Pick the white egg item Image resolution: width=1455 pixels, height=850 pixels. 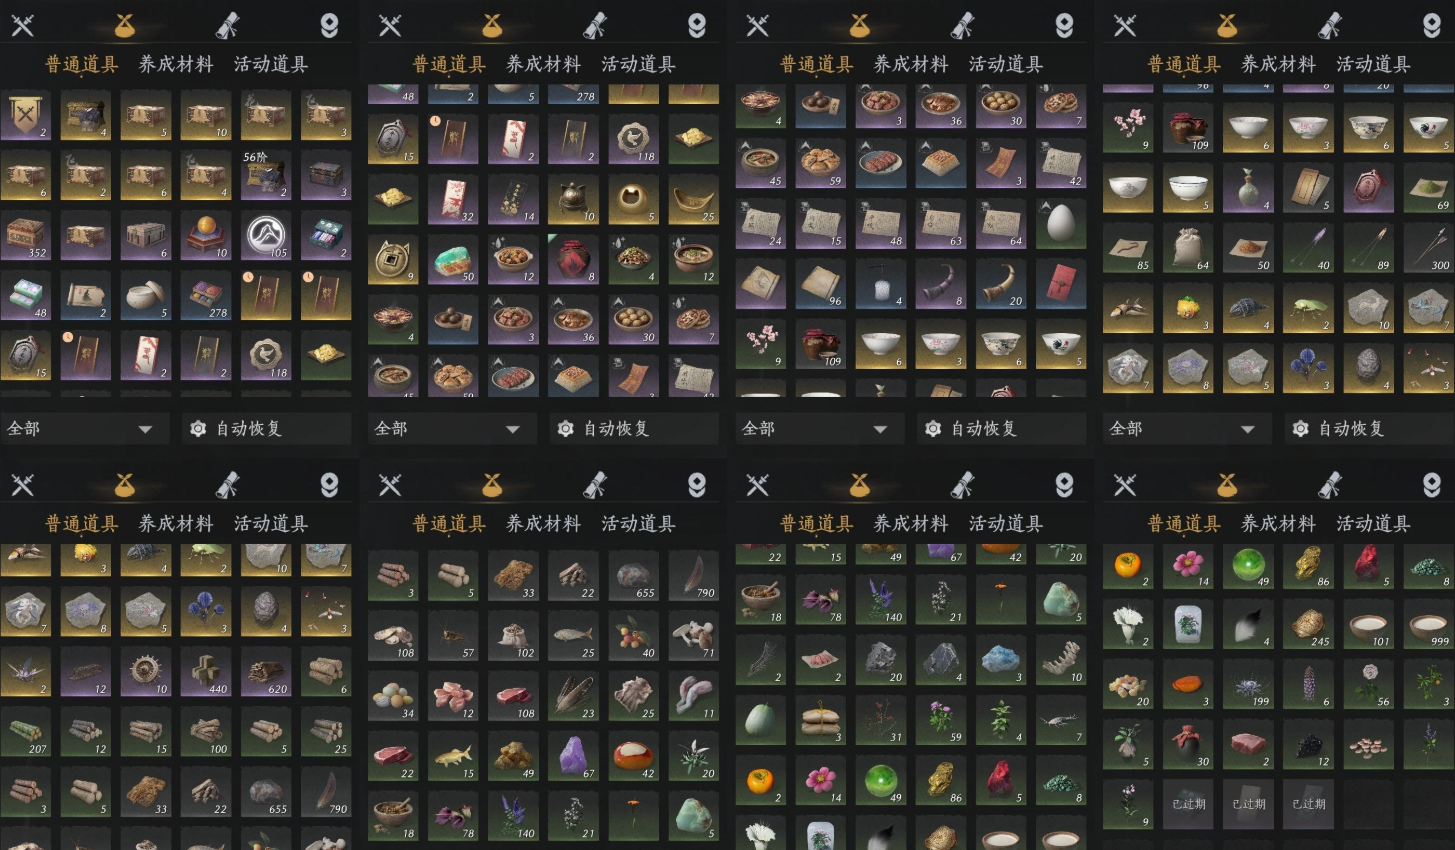tap(1060, 224)
